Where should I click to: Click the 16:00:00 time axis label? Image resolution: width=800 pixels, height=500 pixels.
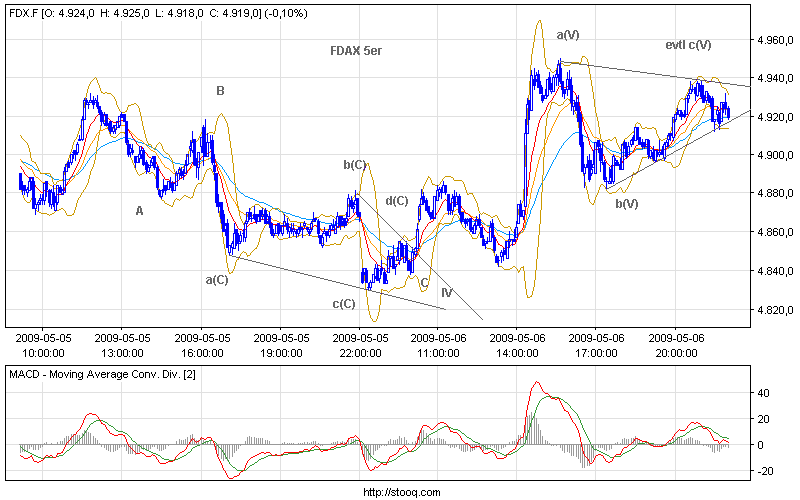coord(202,353)
